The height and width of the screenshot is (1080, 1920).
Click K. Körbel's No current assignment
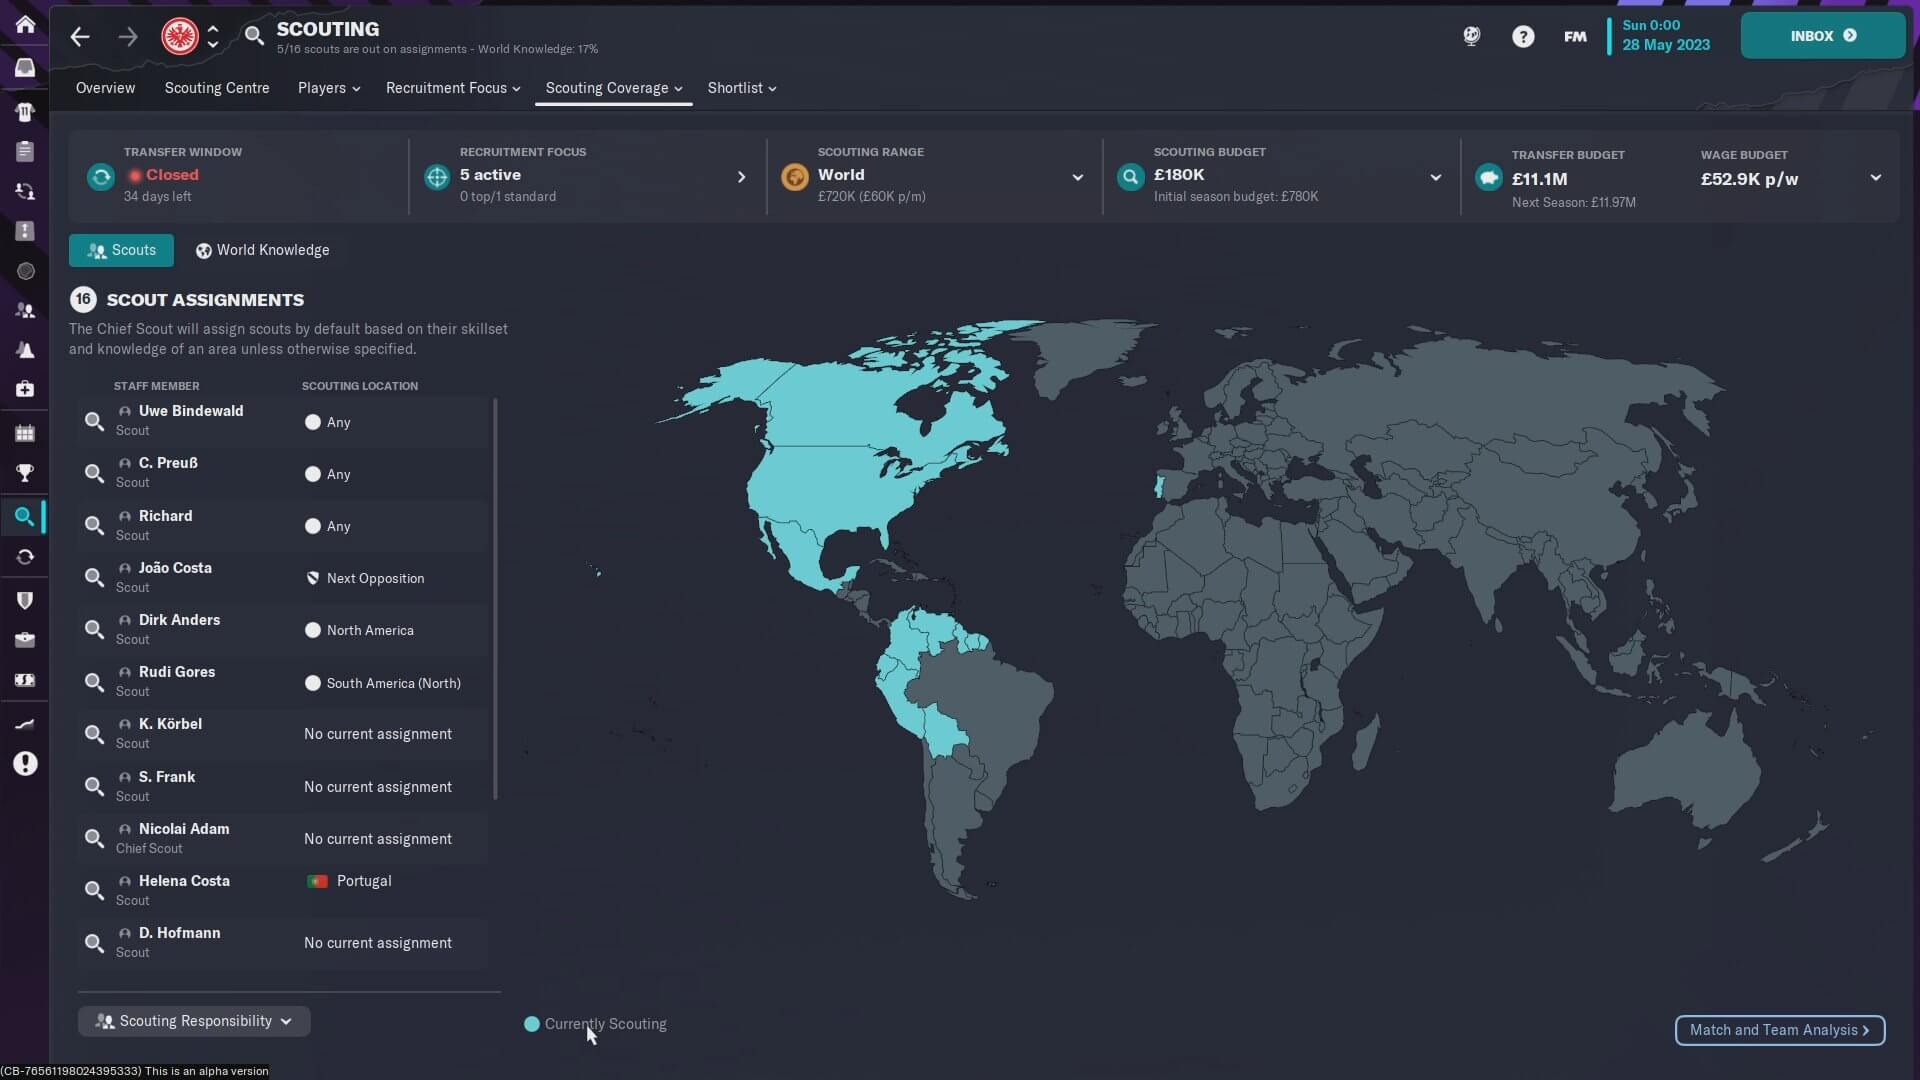[x=378, y=734]
